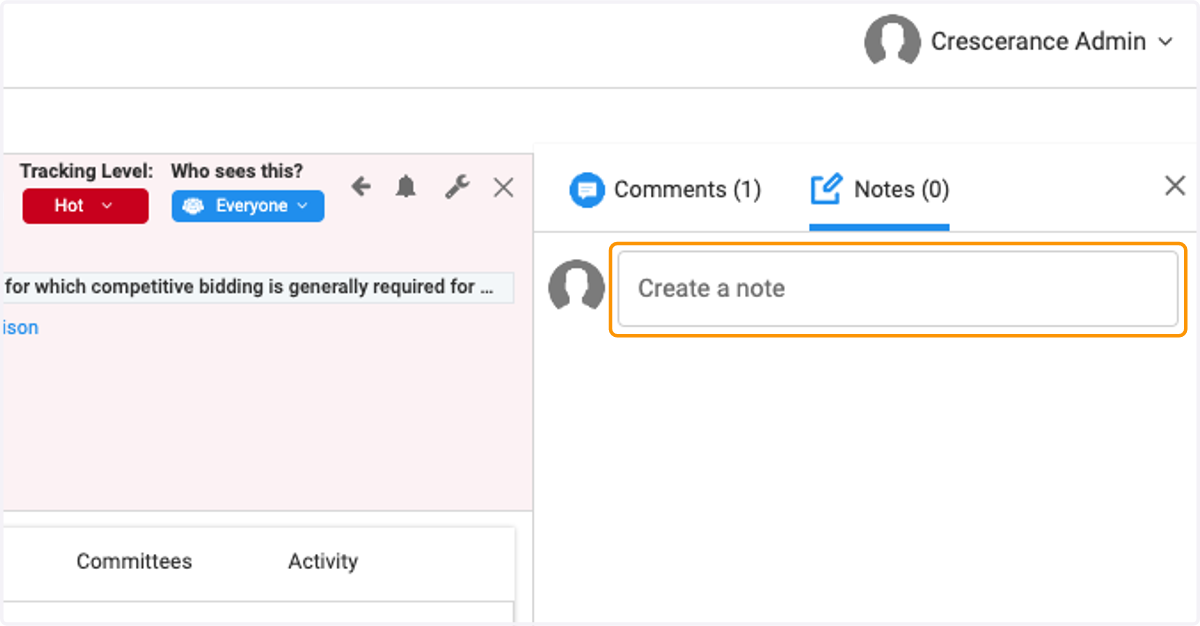
Task: Open the Activity tab
Action: [323, 562]
